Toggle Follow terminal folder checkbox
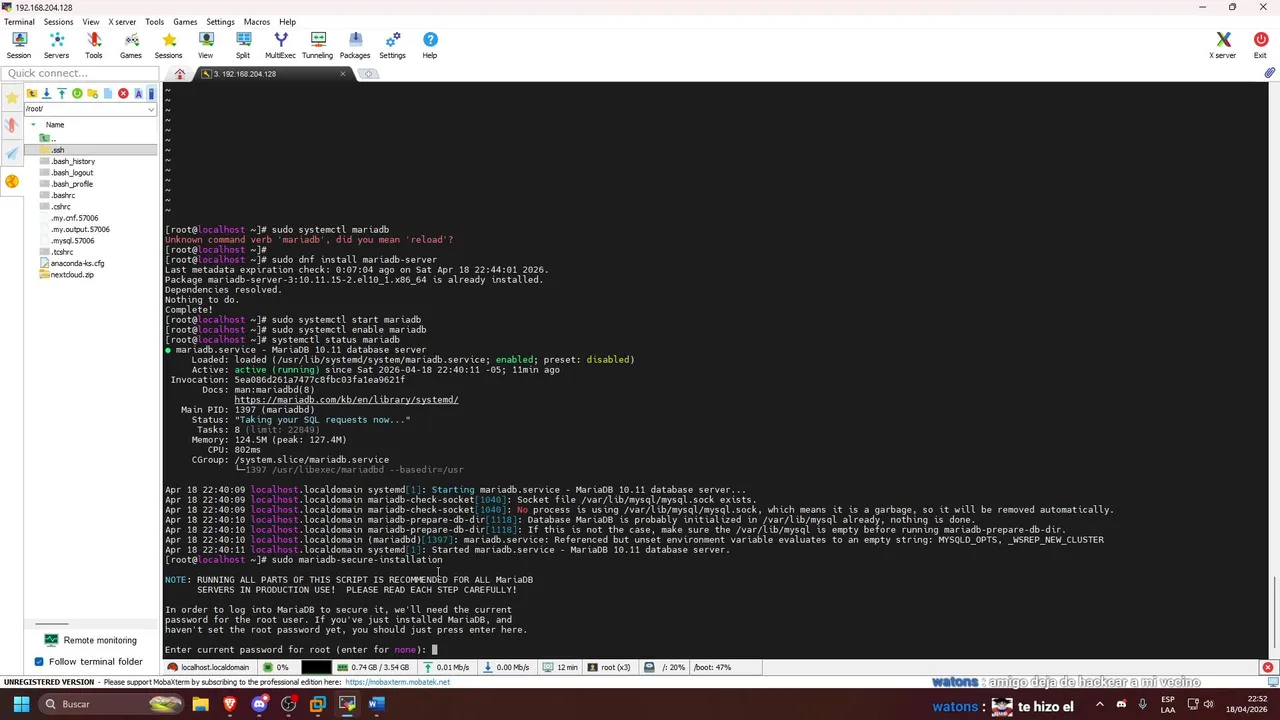This screenshot has width=1280, height=720. click(39, 661)
